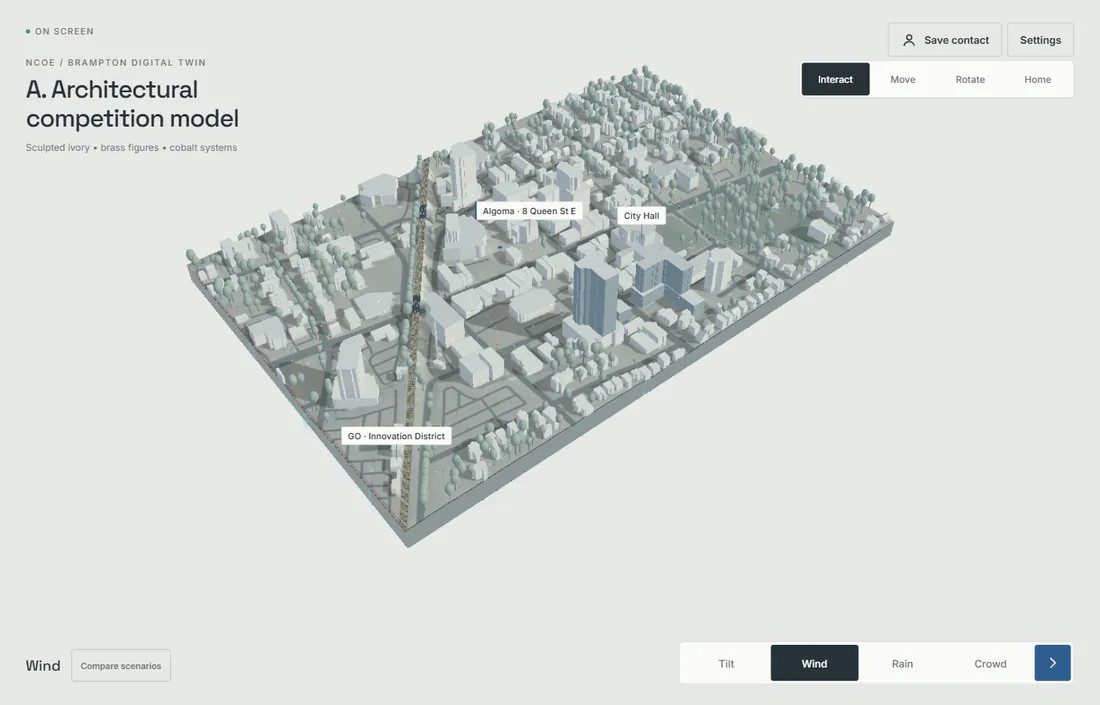Image resolution: width=1100 pixels, height=705 pixels.
Task: Click the Wind label at bottom left
Action: click(43, 666)
